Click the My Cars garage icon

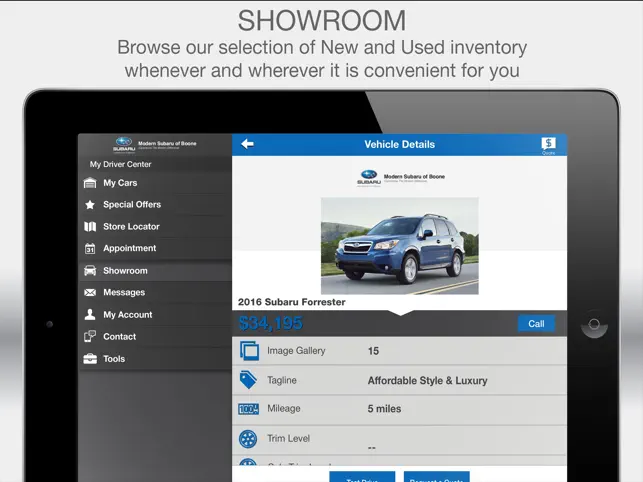click(90, 183)
